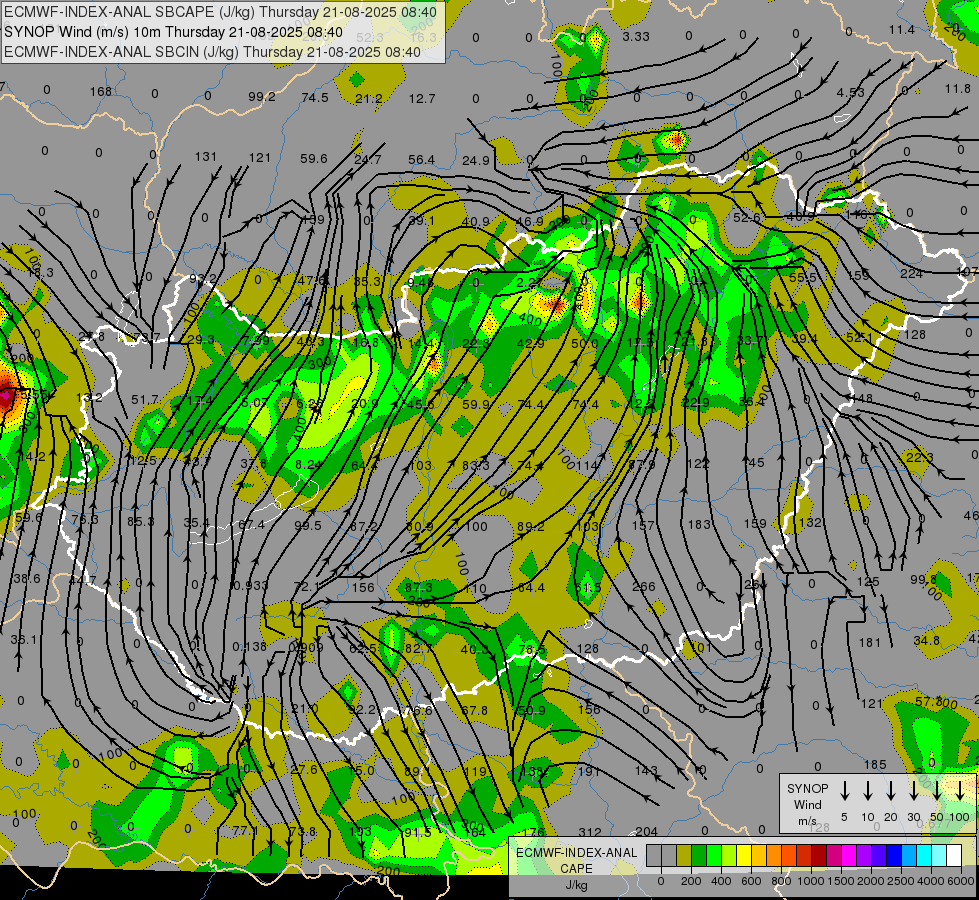Viewport: 979px width, 900px height.
Task: Click the map value 181
Action: coord(870,642)
